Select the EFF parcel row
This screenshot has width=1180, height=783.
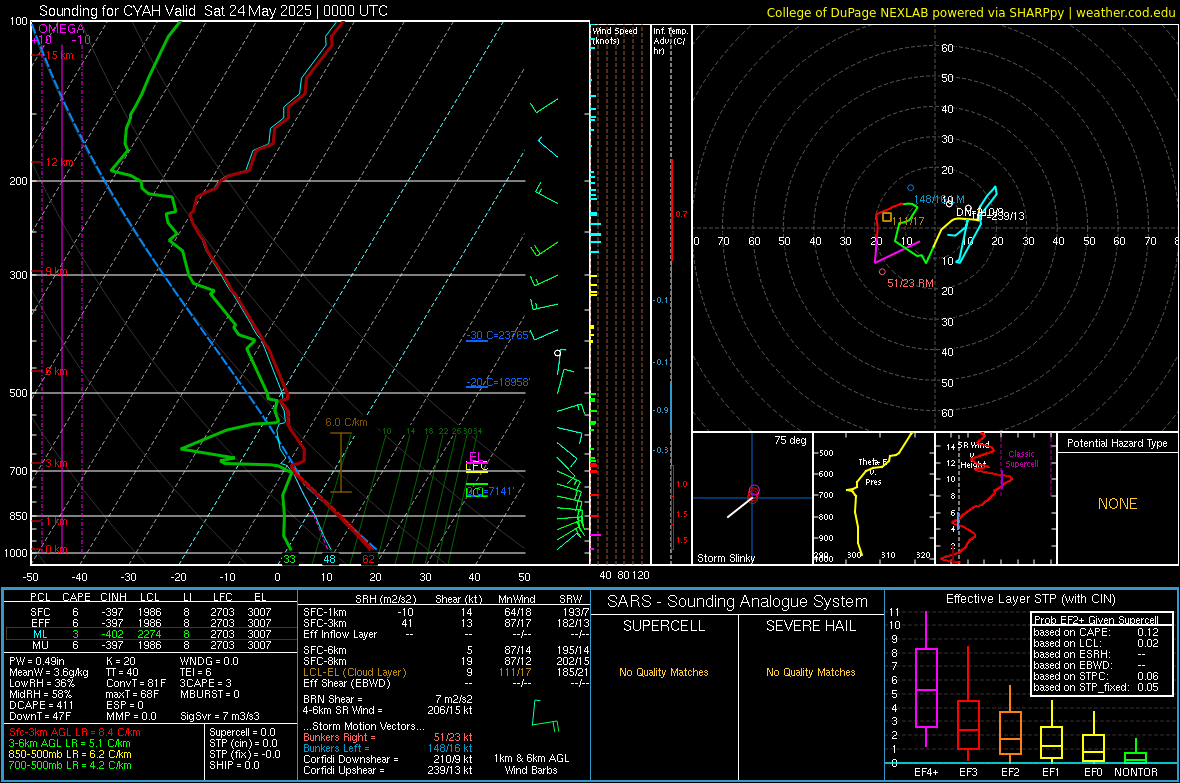click(x=149, y=623)
